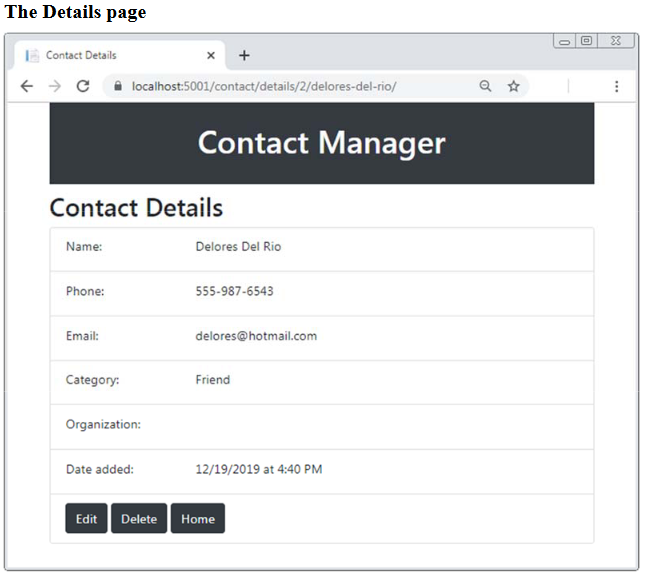Click the Contact Details page heading
This screenshot has height=575, width=645.
tap(136, 207)
